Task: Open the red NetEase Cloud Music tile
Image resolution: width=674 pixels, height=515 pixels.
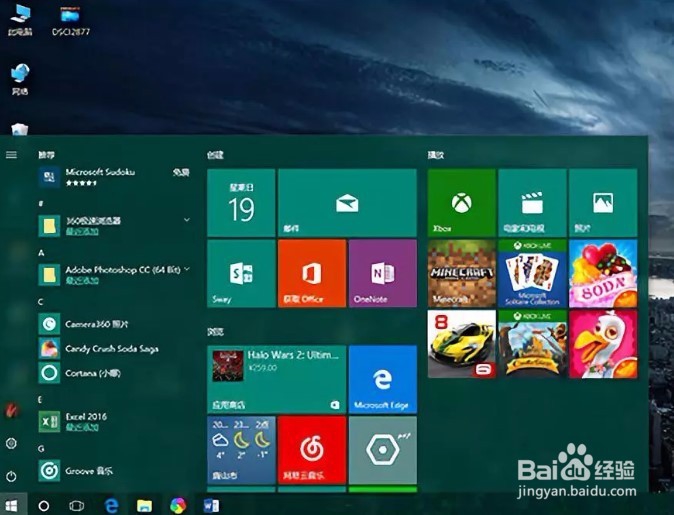Action: click(312, 450)
